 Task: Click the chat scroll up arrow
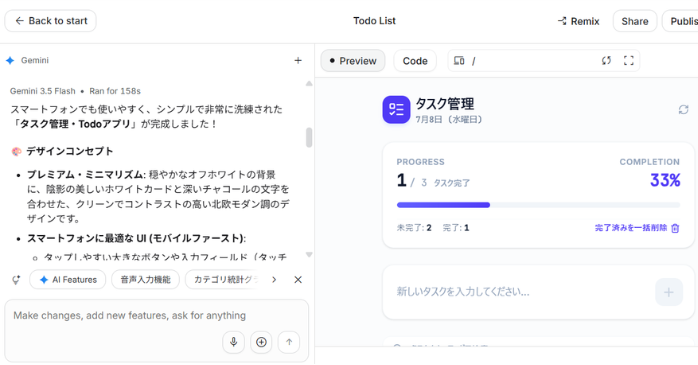309,84
